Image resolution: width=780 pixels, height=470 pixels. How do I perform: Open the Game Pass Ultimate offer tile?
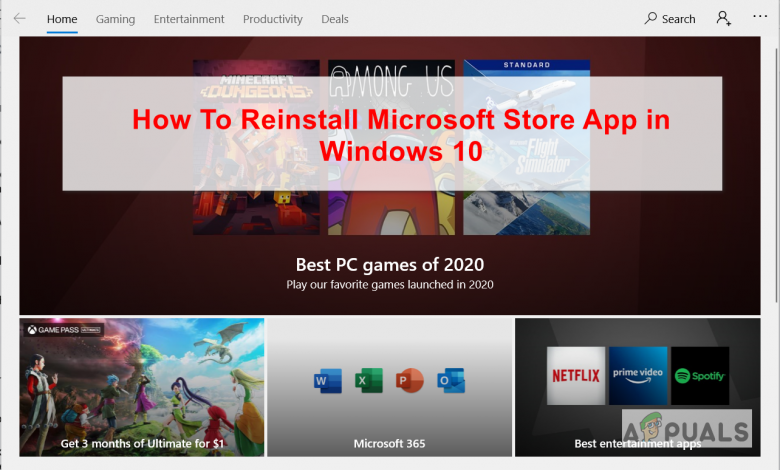[x=142, y=387]
